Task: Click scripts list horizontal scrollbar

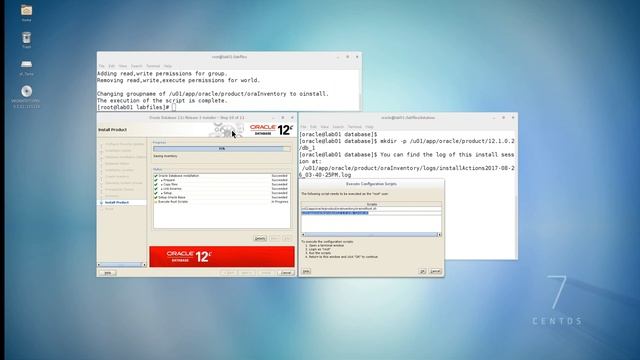Action: click(x=371, y=235)
